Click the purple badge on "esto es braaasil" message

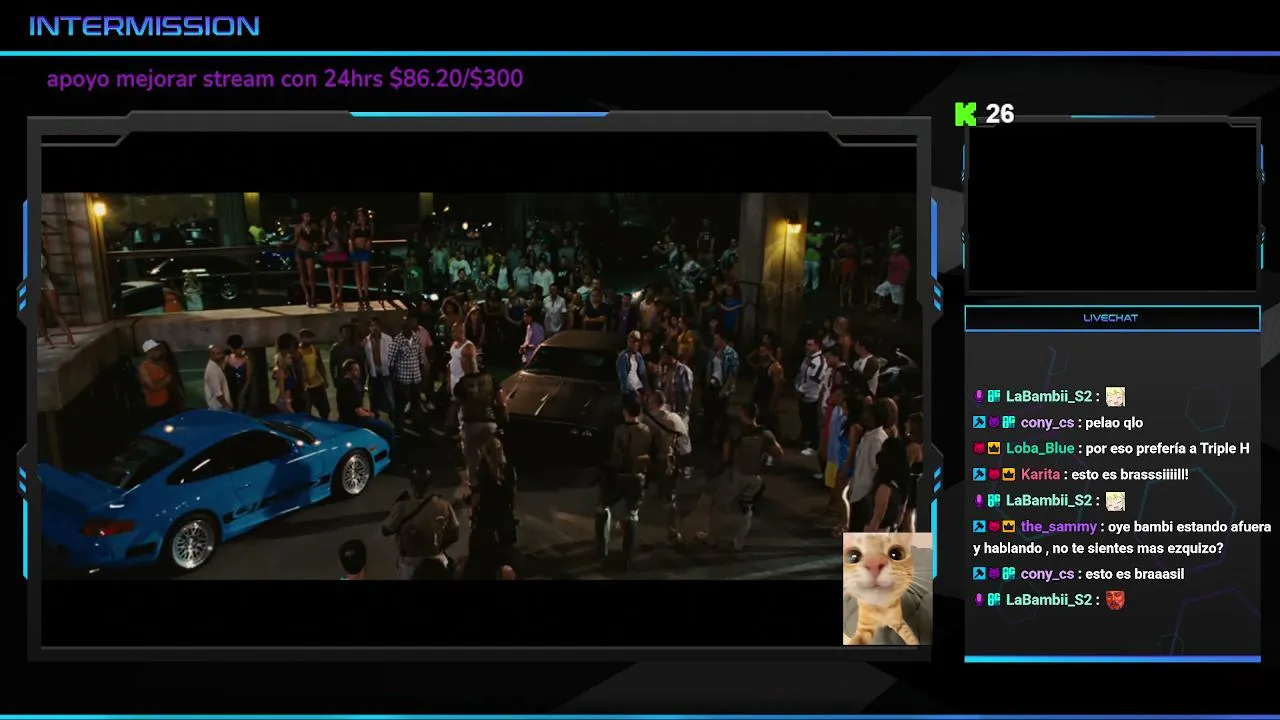[994, 574]
